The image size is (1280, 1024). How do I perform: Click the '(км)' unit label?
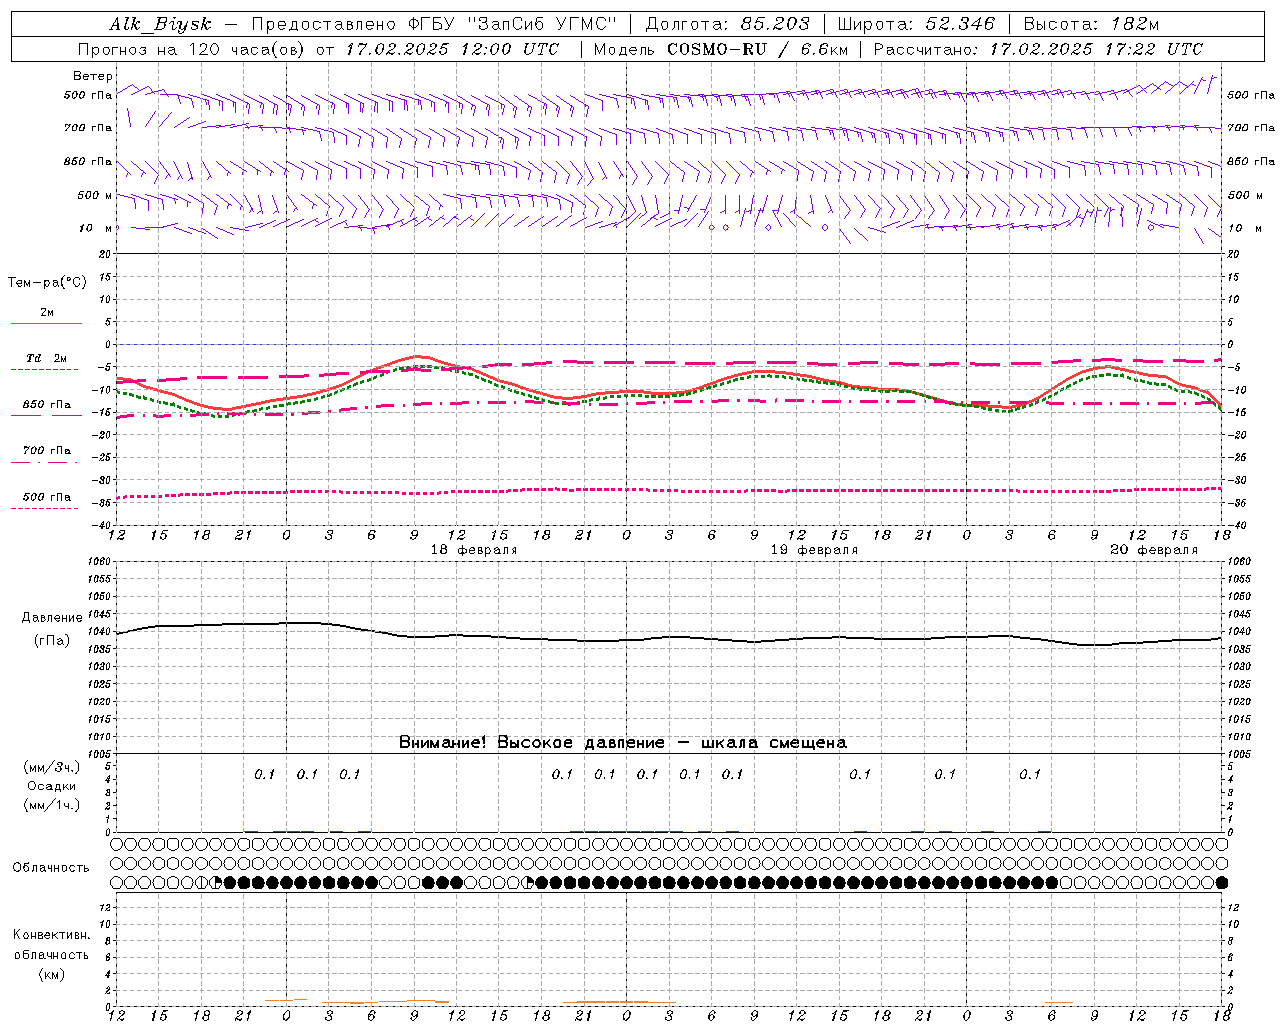(51, 973)
